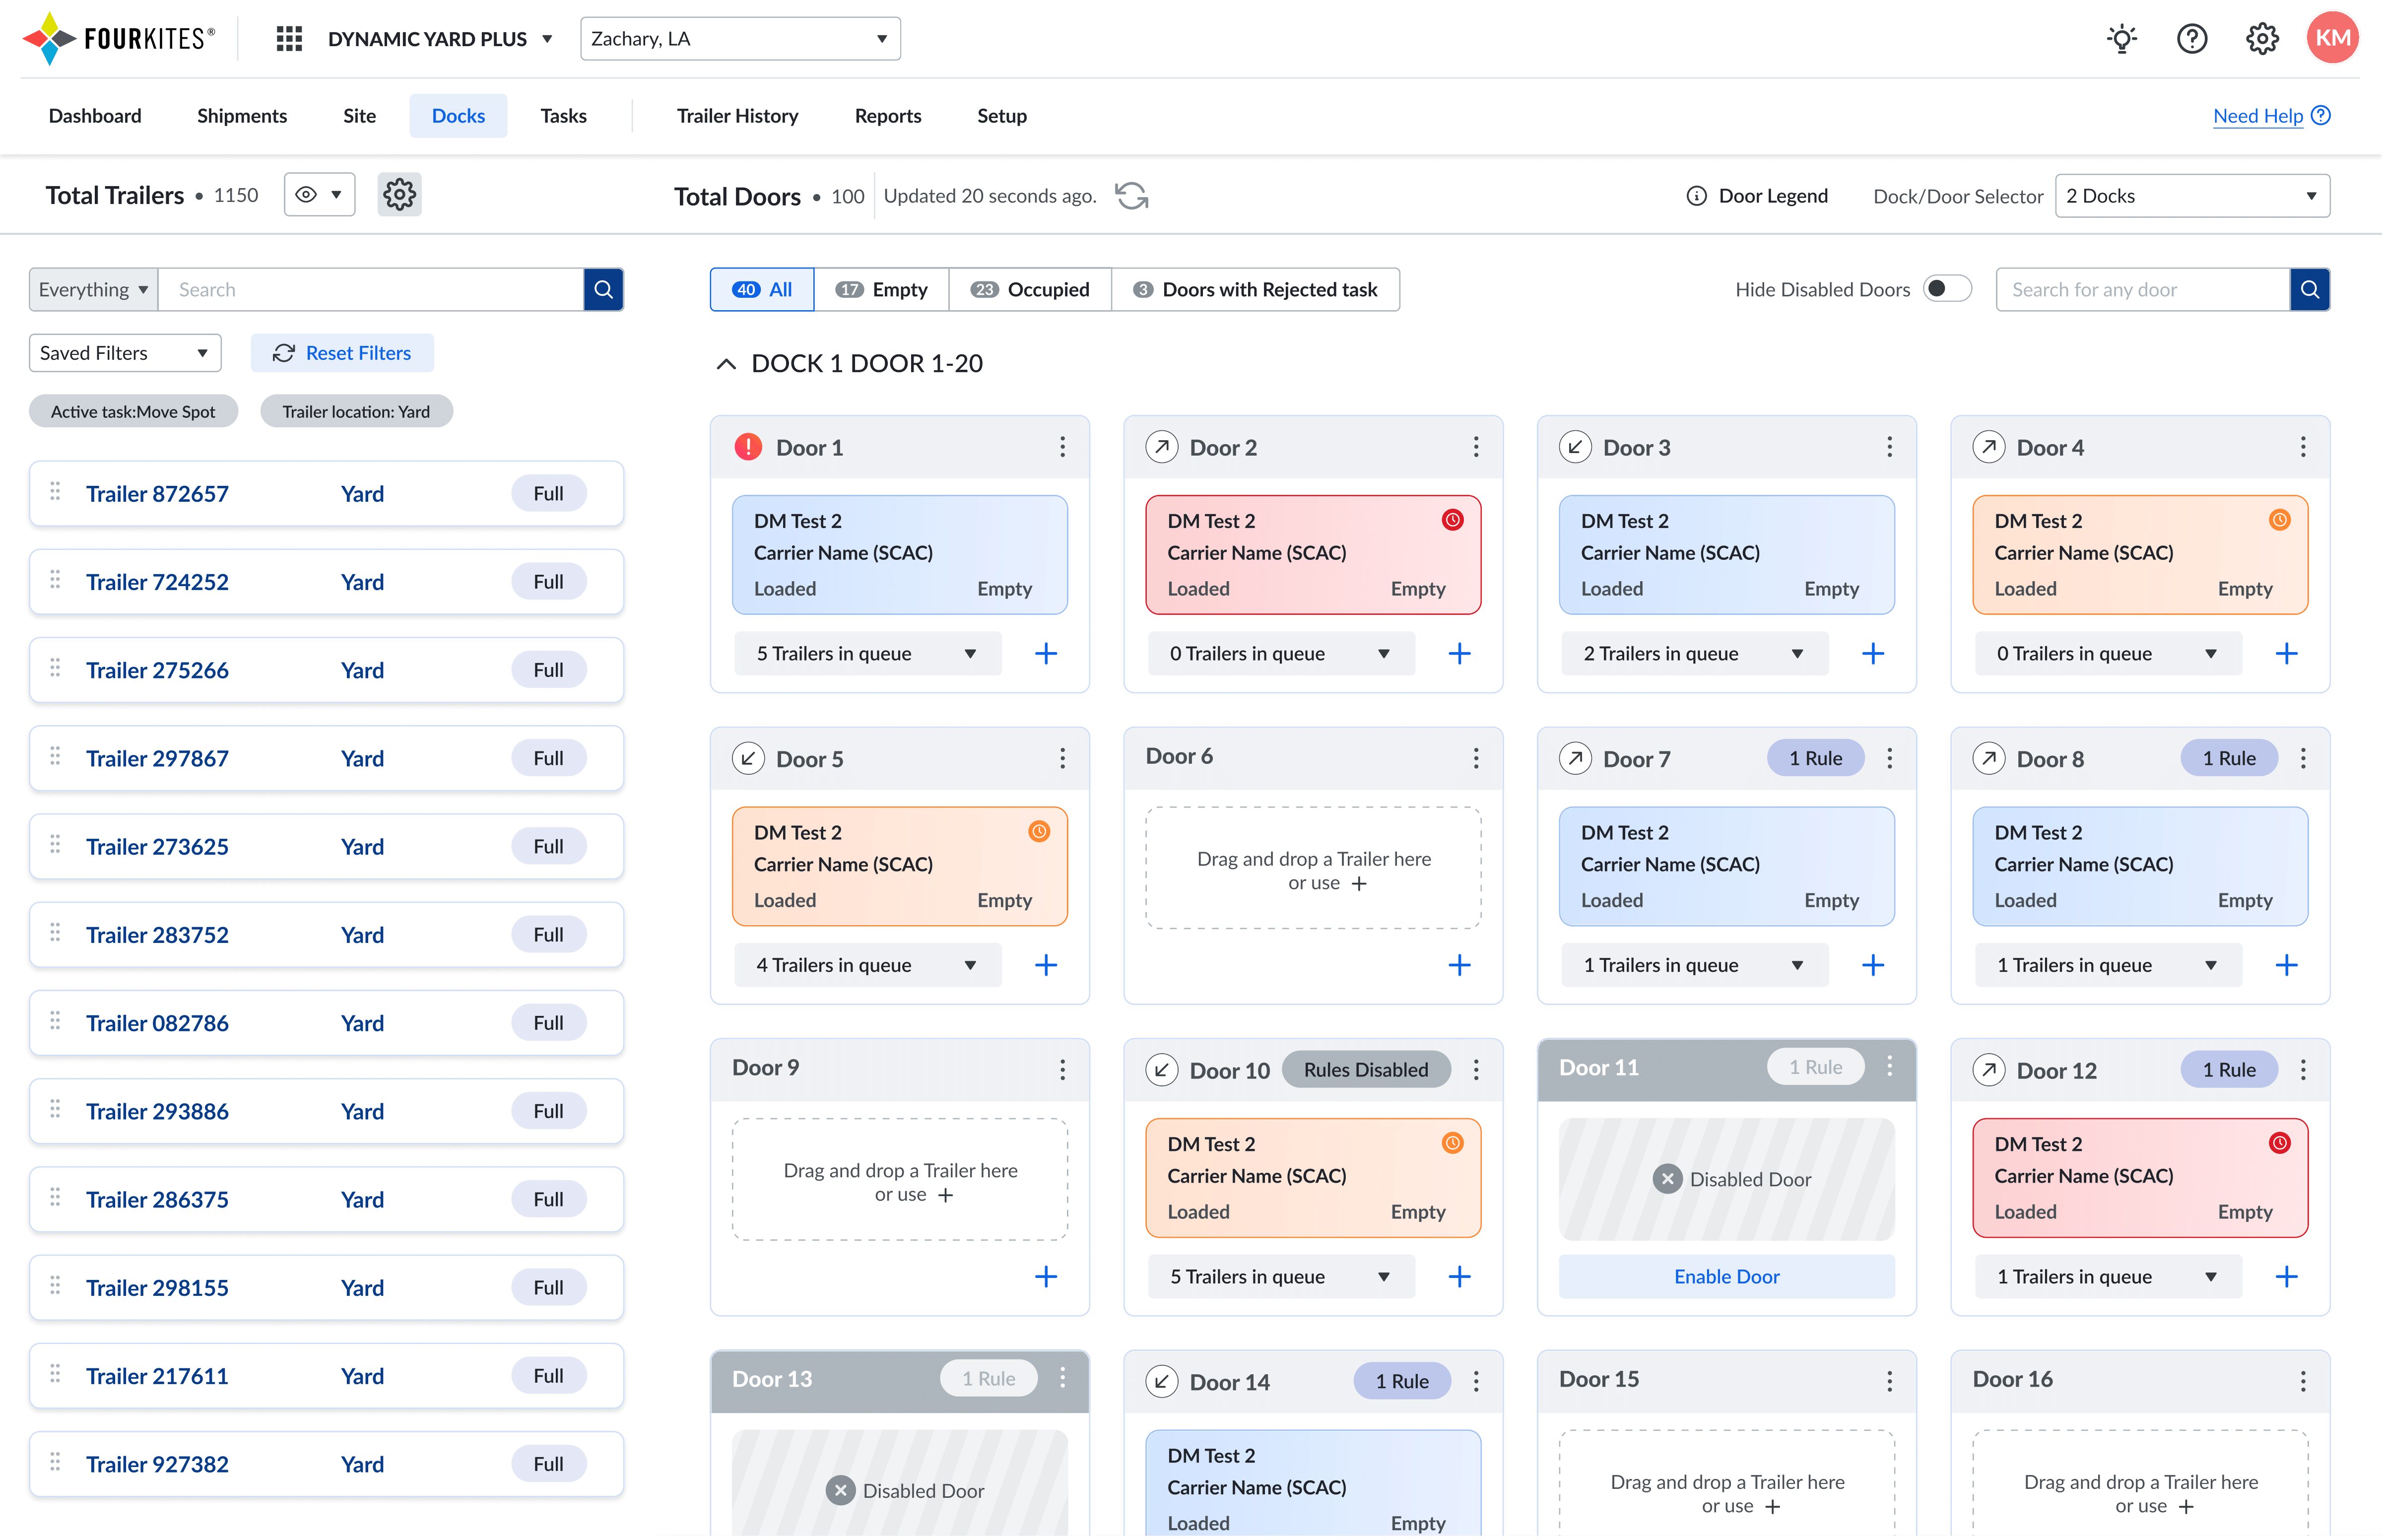
Task: Open the Setup tab
Action: (x=1001, y=116)
